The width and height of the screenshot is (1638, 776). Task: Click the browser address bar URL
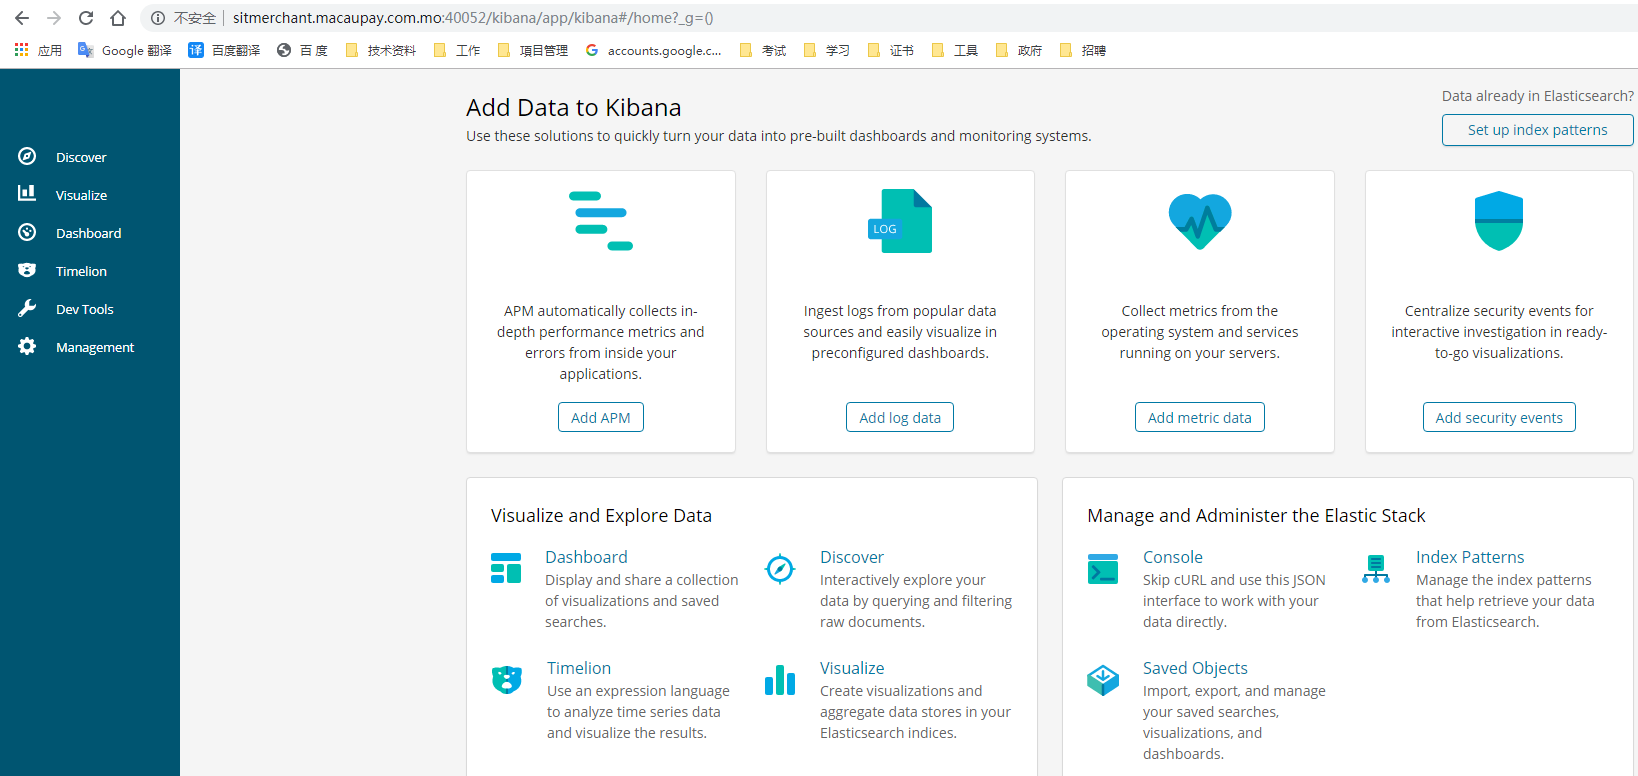pos(473,18)
